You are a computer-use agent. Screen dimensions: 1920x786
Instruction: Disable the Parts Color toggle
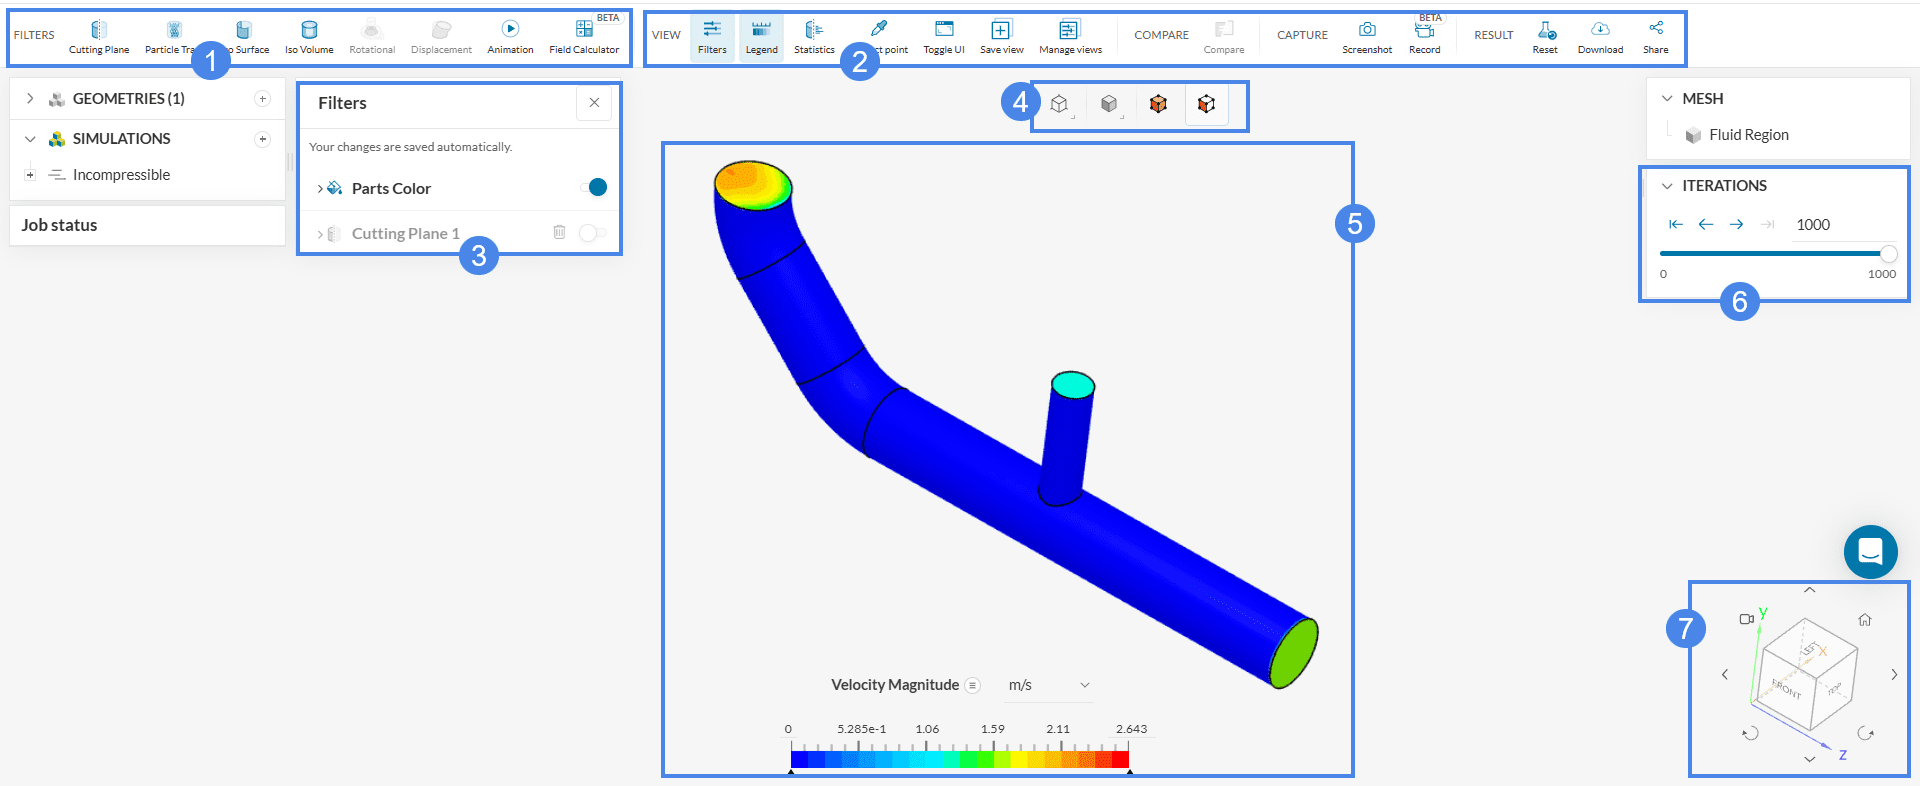pyautogui.click(x=593, y=188)
